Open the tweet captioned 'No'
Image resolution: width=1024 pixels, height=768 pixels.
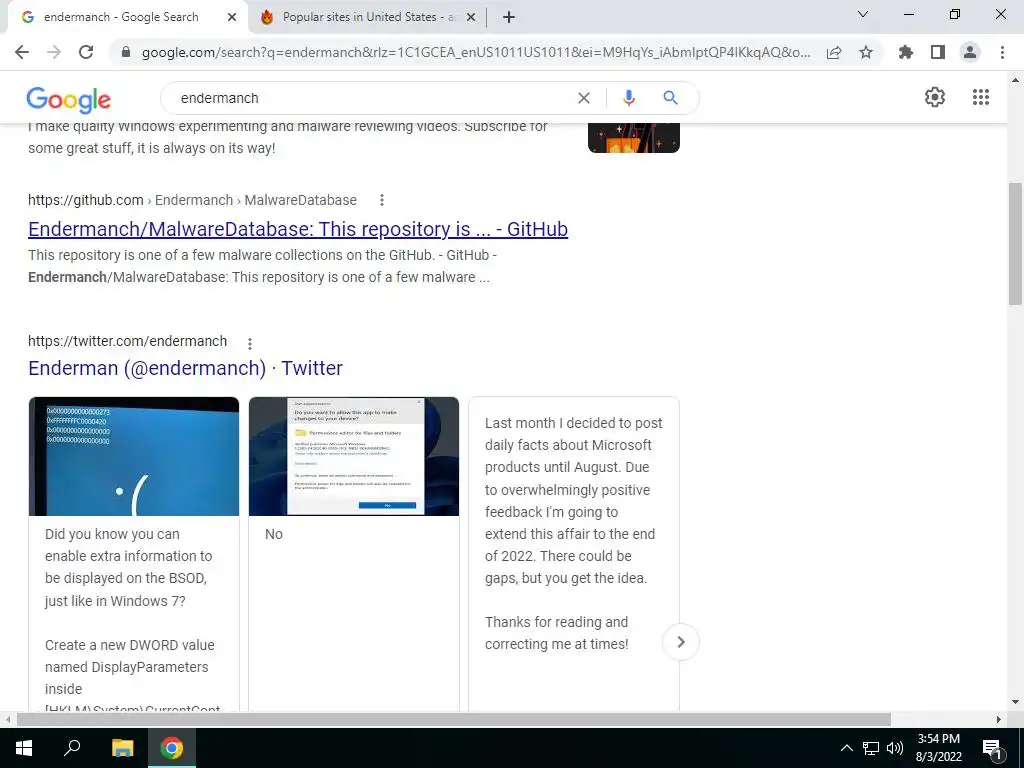[274, 534]
